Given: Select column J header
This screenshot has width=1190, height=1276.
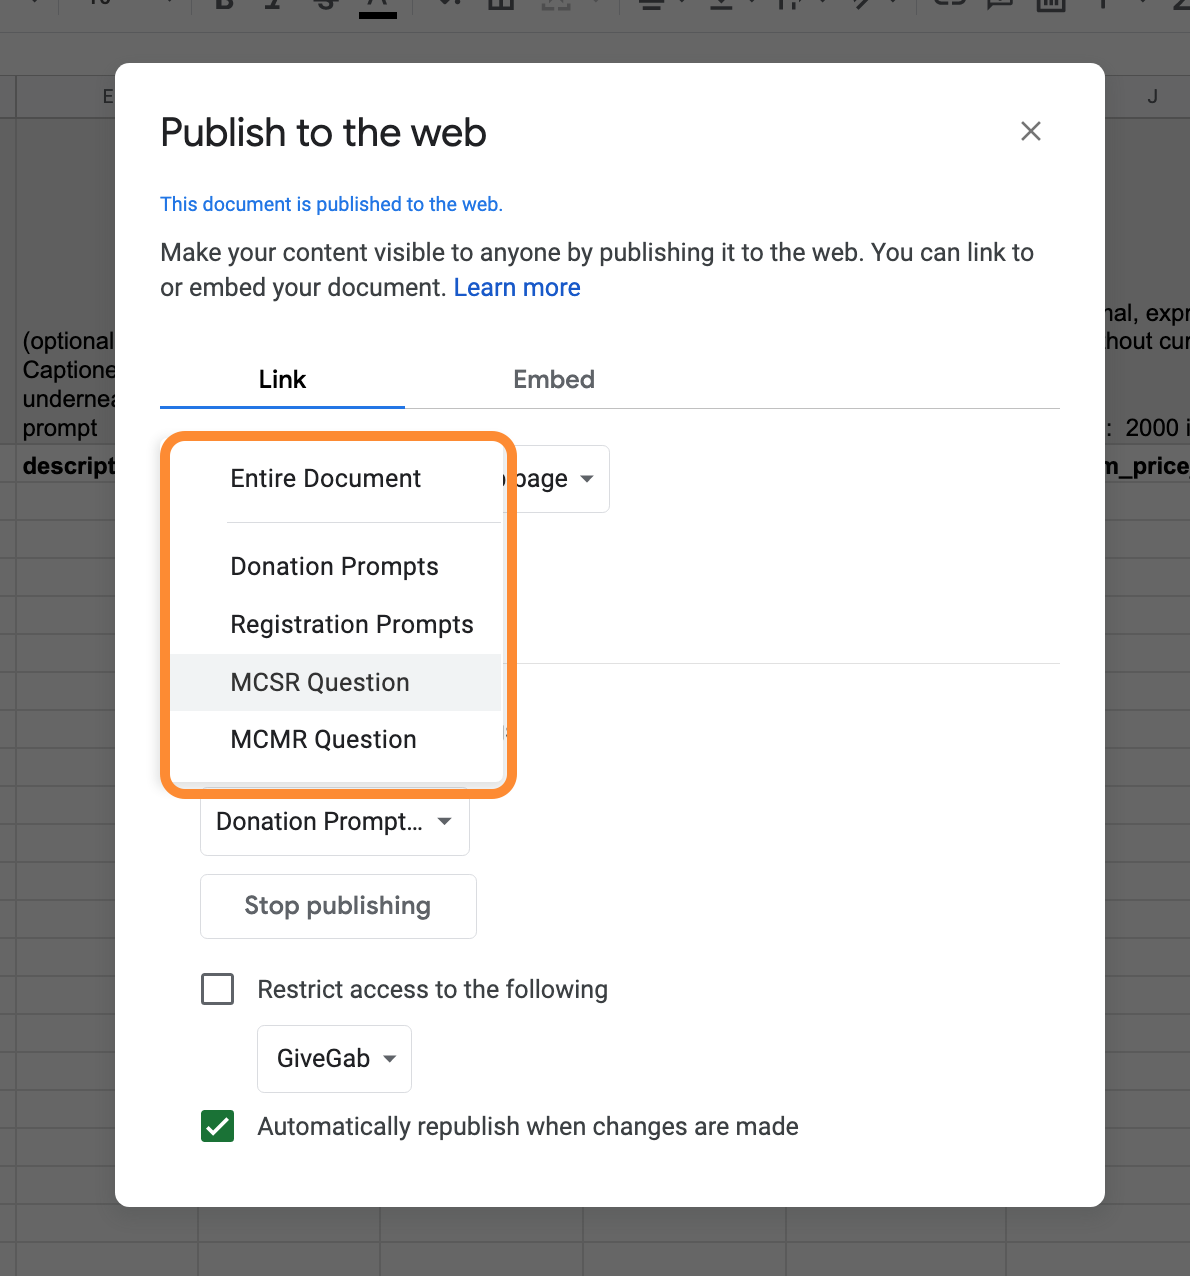Looking at the screenshot, I should pyautogui.click(x=1152, y=97).
